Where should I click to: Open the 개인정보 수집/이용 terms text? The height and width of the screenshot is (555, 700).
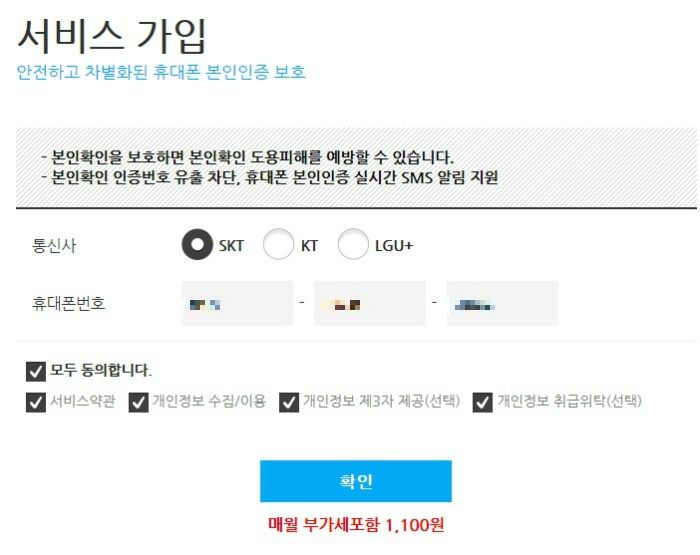pos(209,401)
